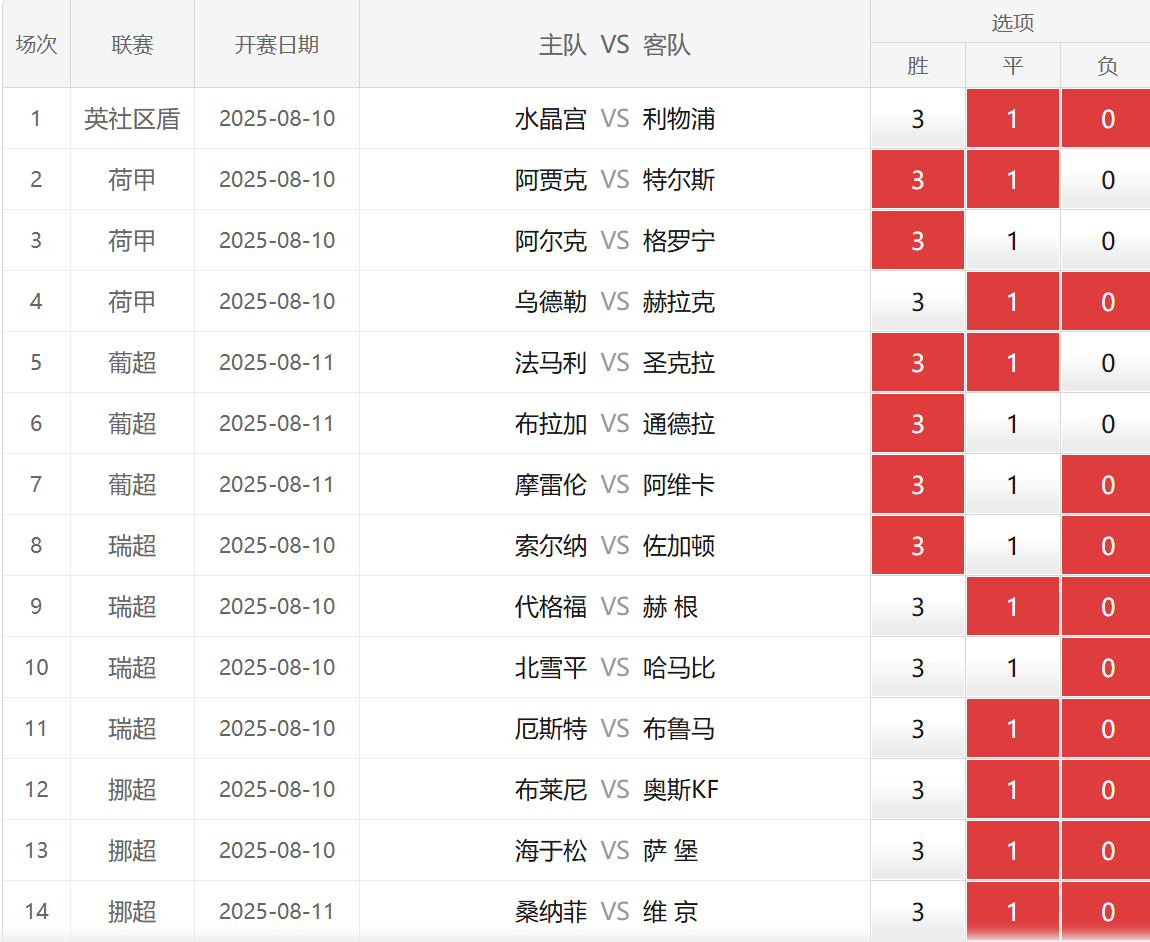The height and width of the screenshot is (942, 1150).
Task: Click the match text 摩雷伦 VS 阿维卡
Action: (615, 484)
